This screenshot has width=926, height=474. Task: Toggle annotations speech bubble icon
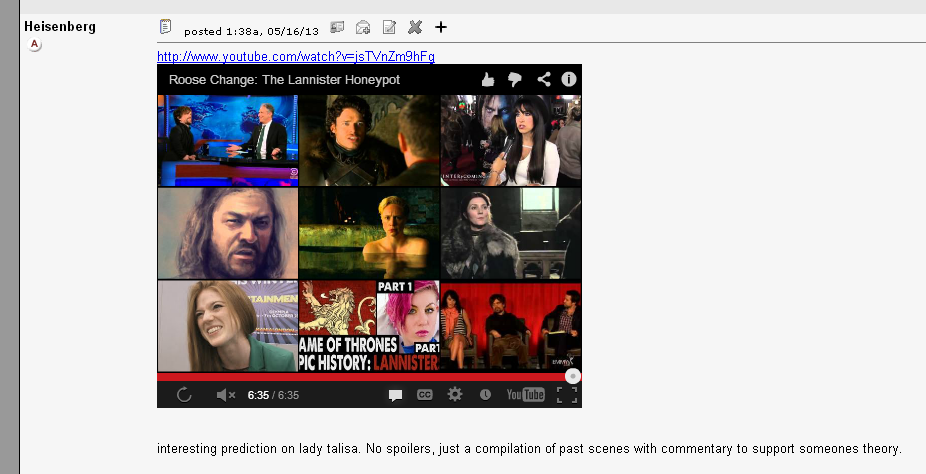(395, 395)
